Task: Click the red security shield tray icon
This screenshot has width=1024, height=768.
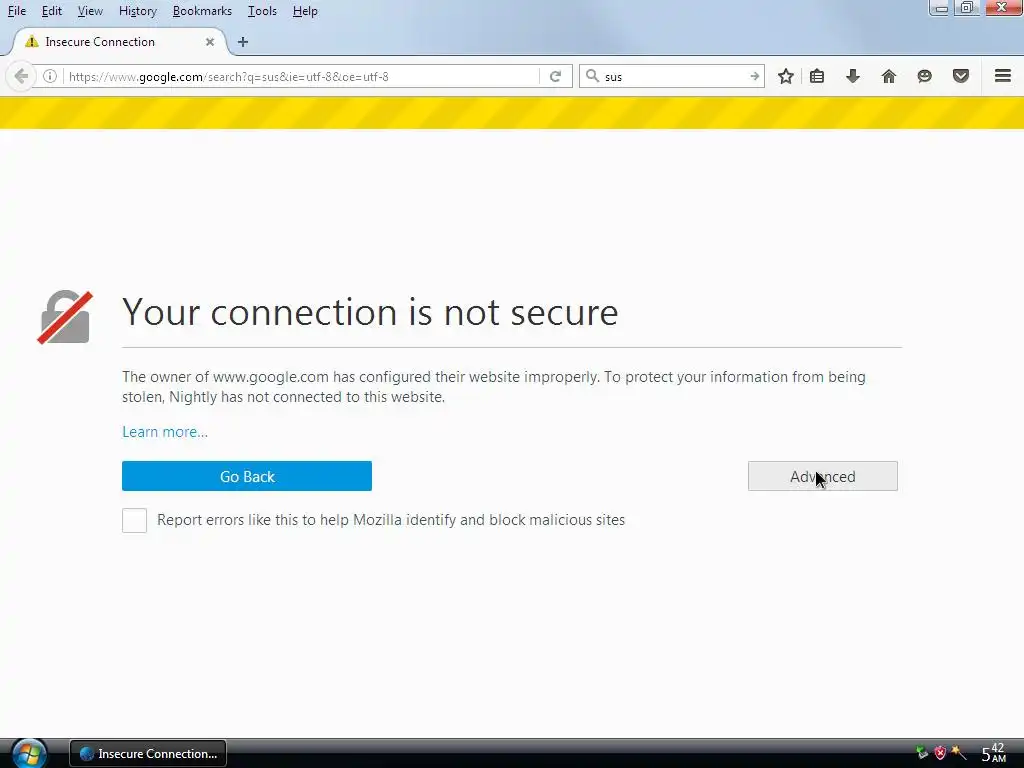Action: click(940, 753)
